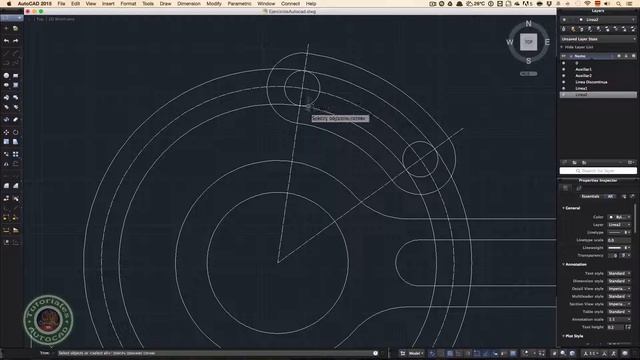Click the zoom magnifier icon in status bar
This screenshot has width=640, height=360.
563,353
